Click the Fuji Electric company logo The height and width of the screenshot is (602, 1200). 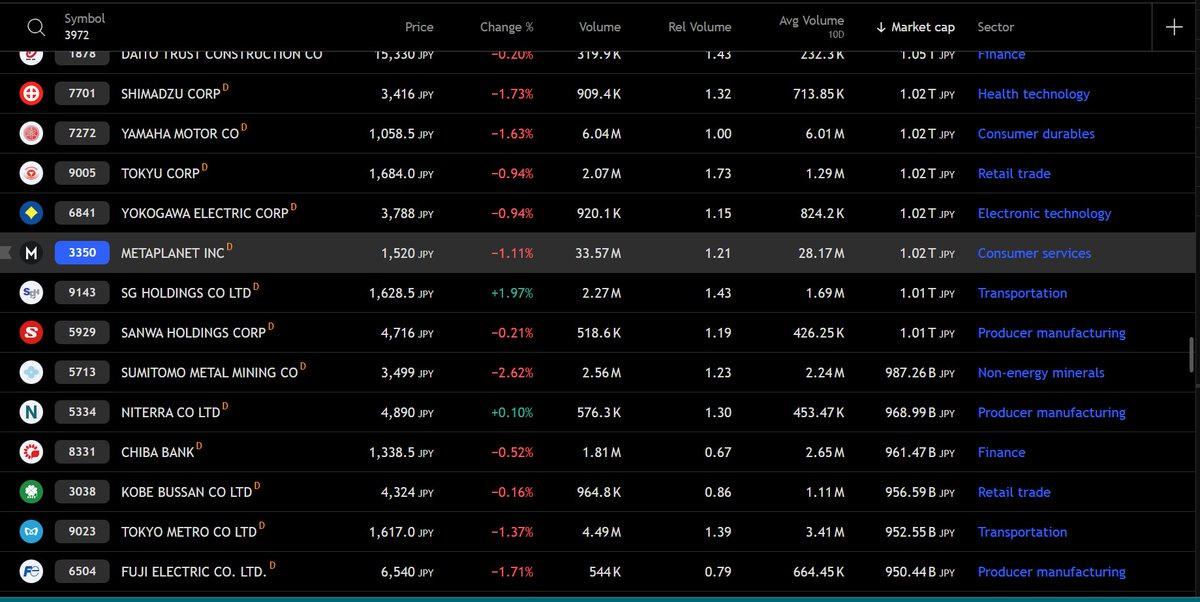32,572
